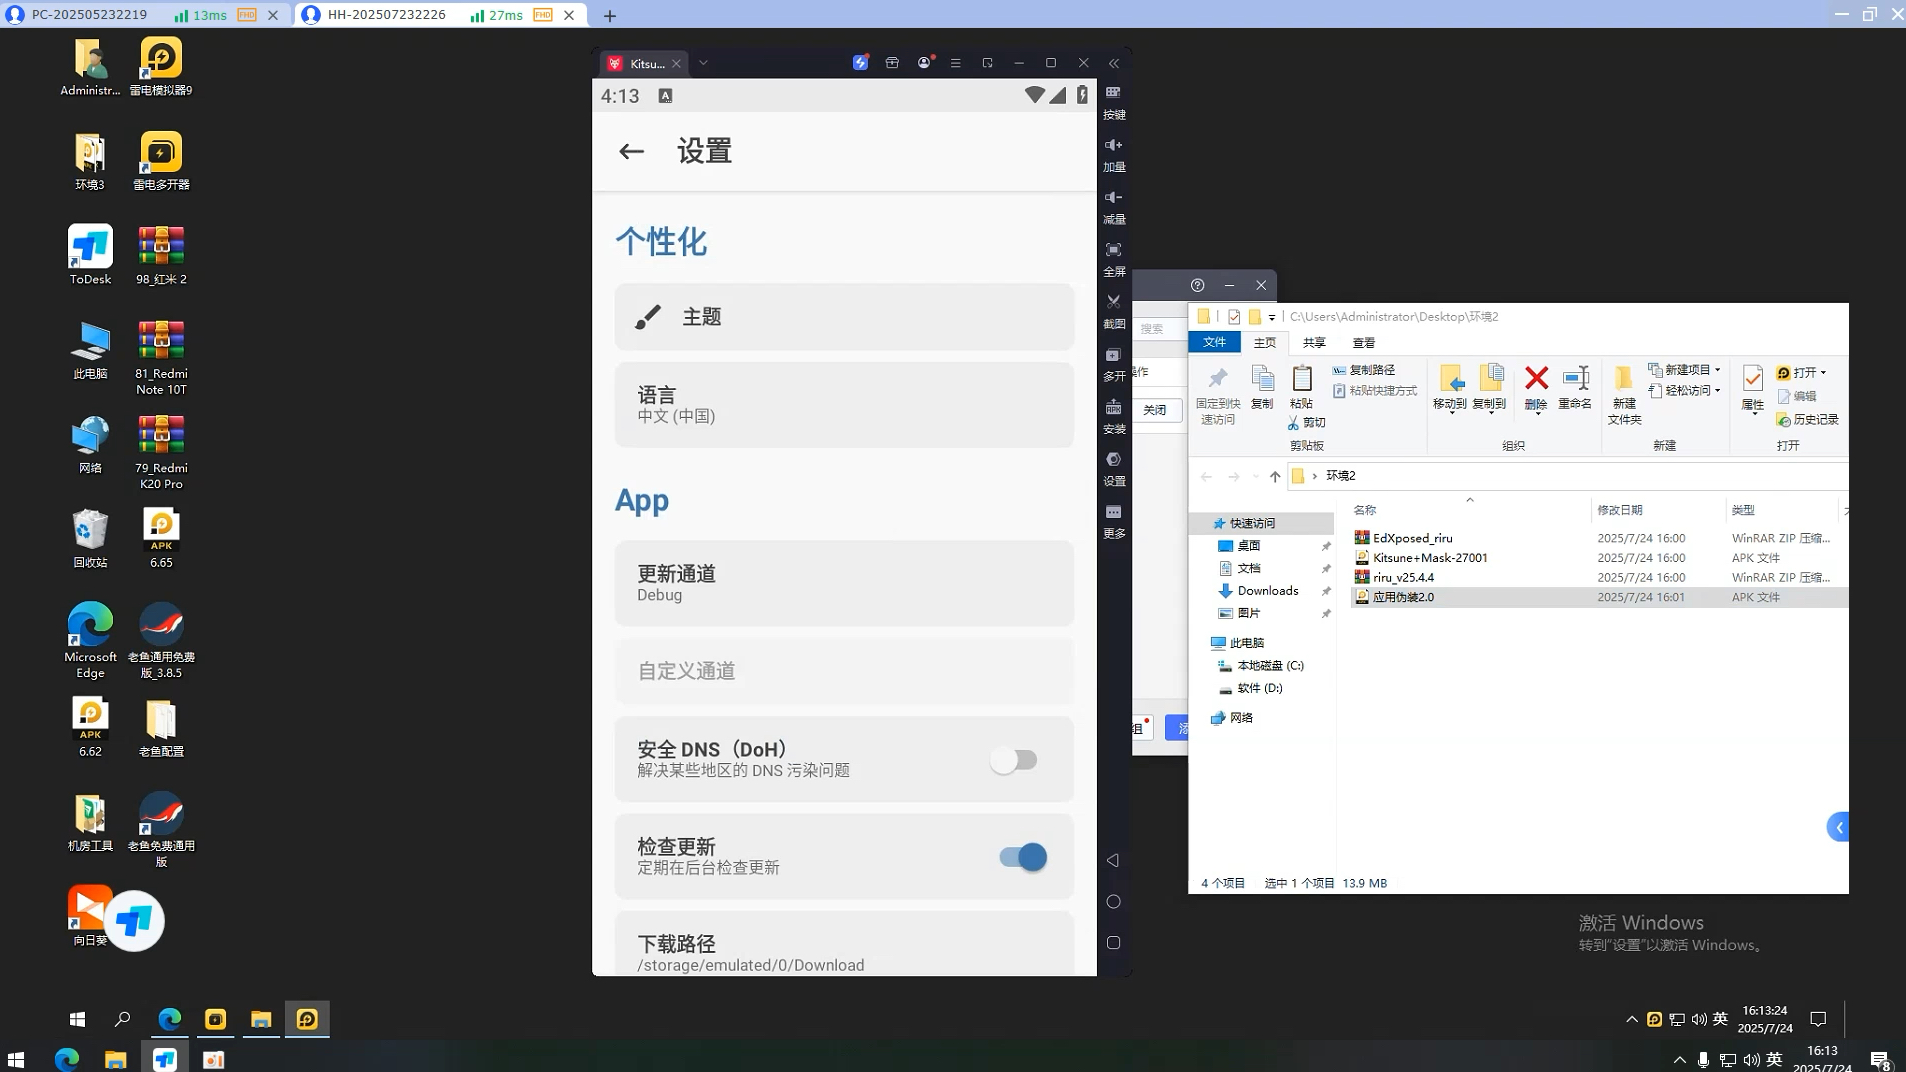Tap the Android back triangle button

[1113, 860]
